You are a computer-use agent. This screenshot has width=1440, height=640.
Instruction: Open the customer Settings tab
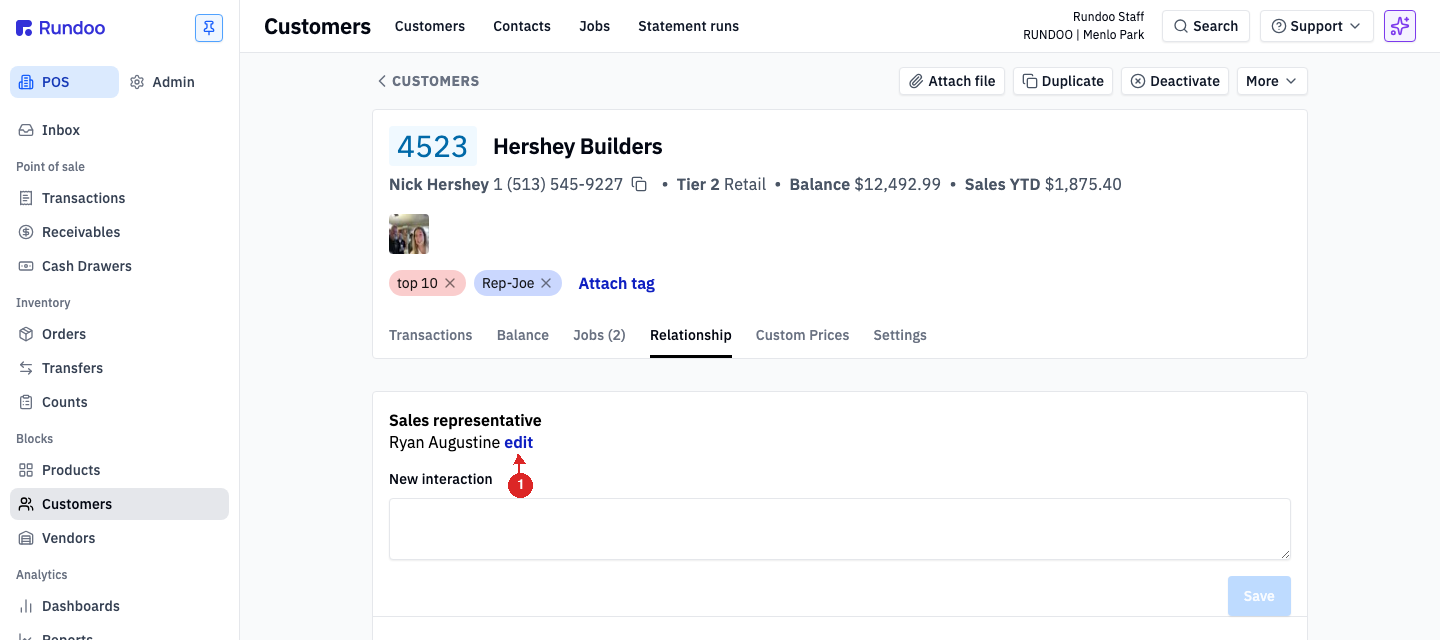tap(900, 335)
